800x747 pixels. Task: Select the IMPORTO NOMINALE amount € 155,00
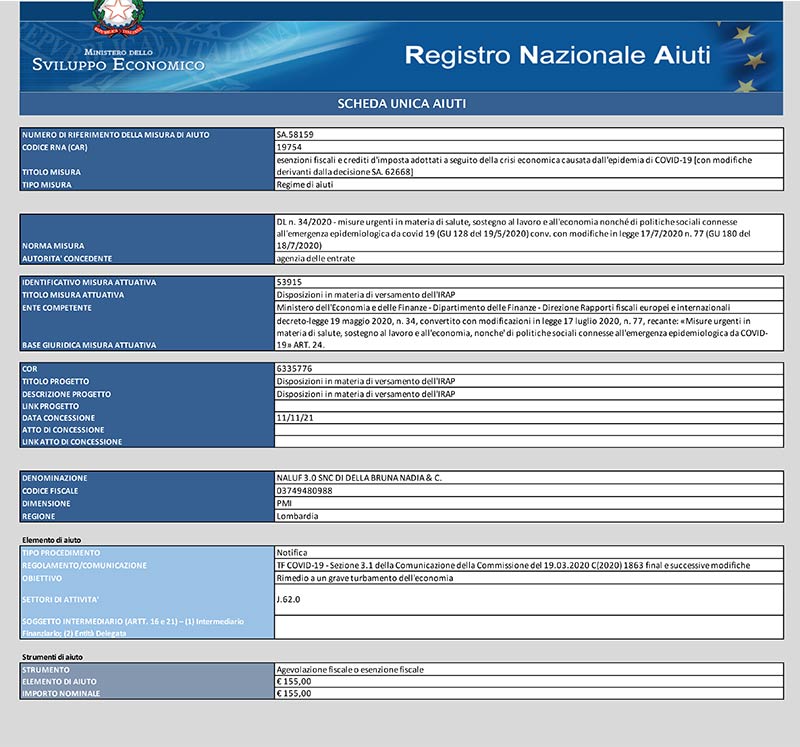coord(294,693)
